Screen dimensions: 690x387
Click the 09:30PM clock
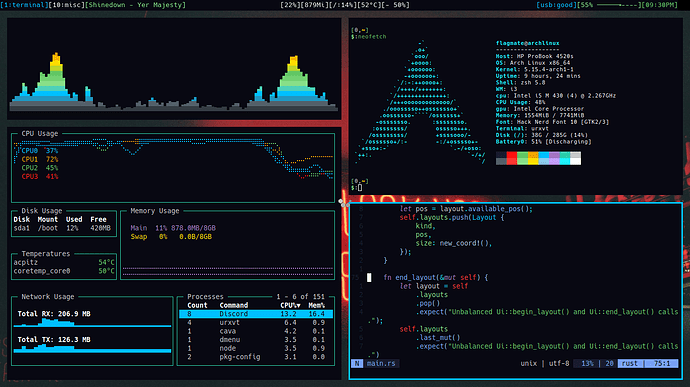pos(660,5)
